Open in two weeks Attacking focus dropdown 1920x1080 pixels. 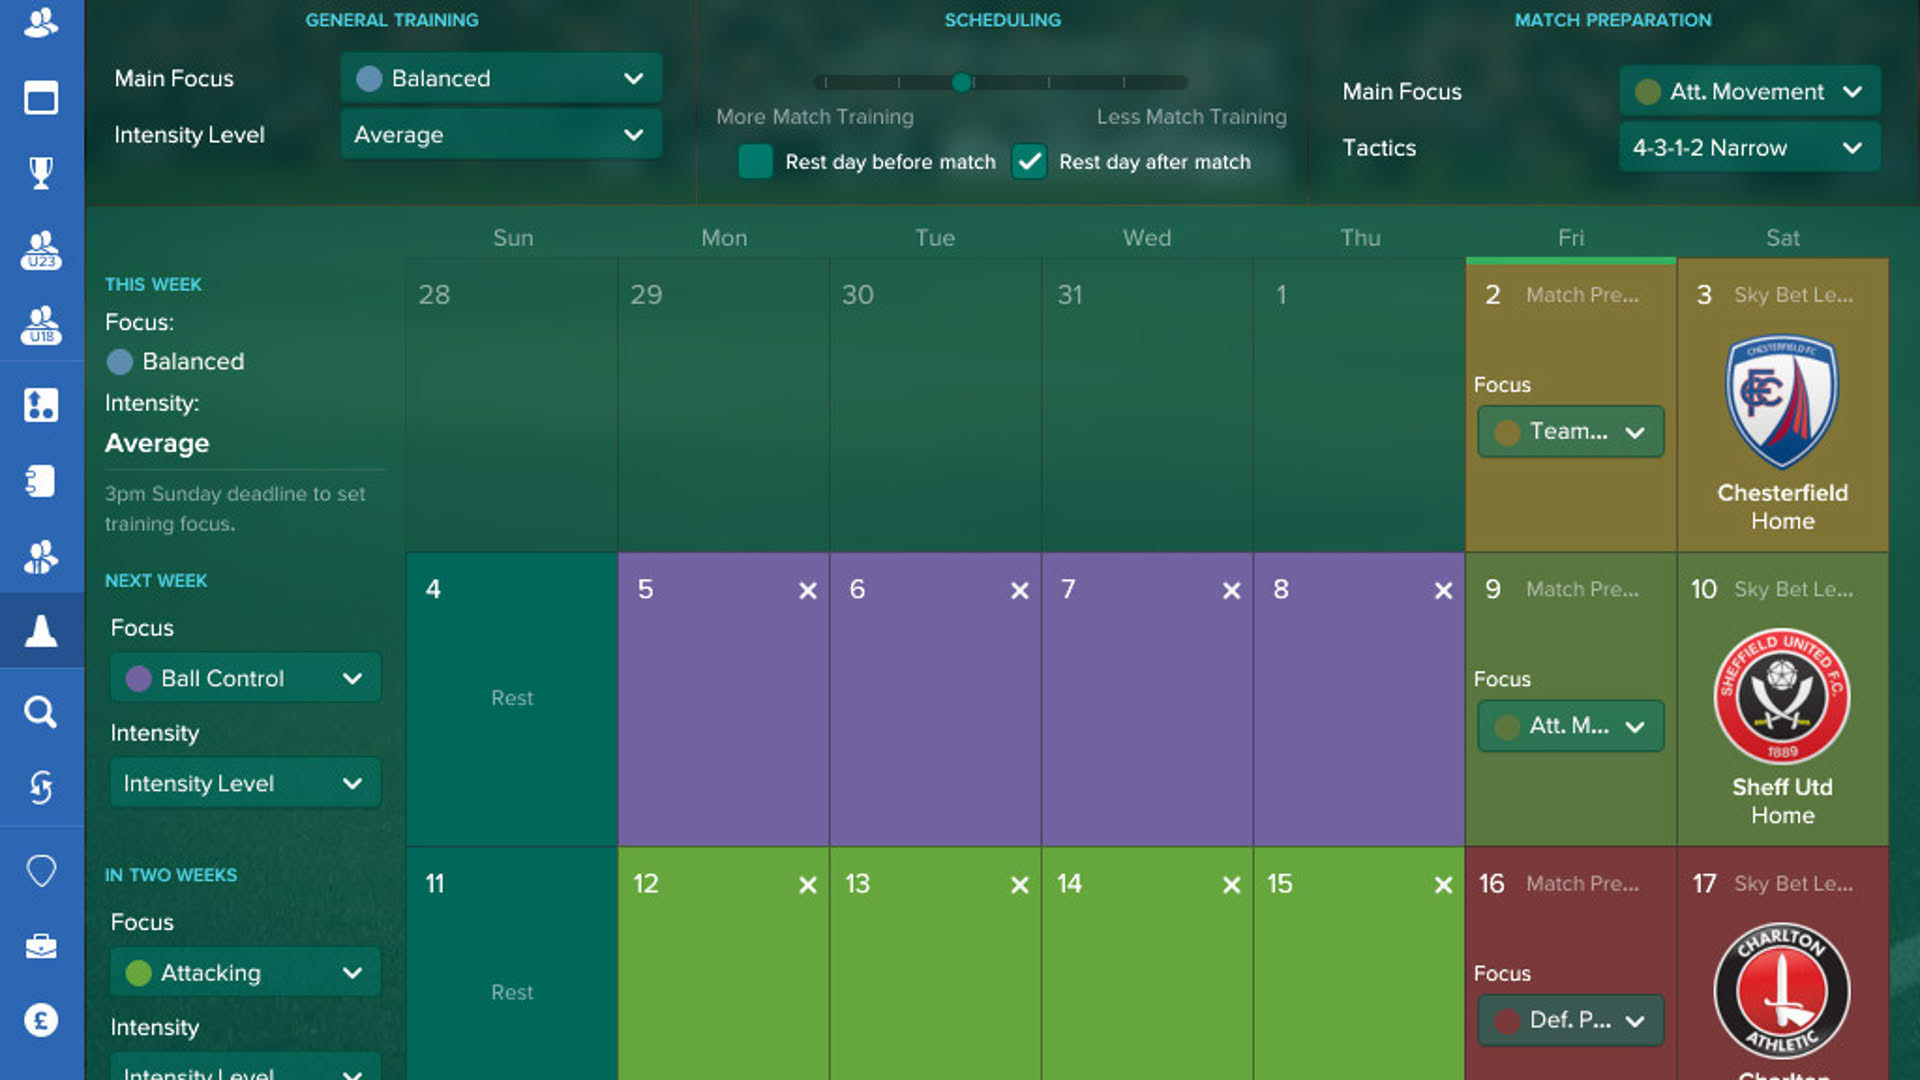click(x=245, y=972)
